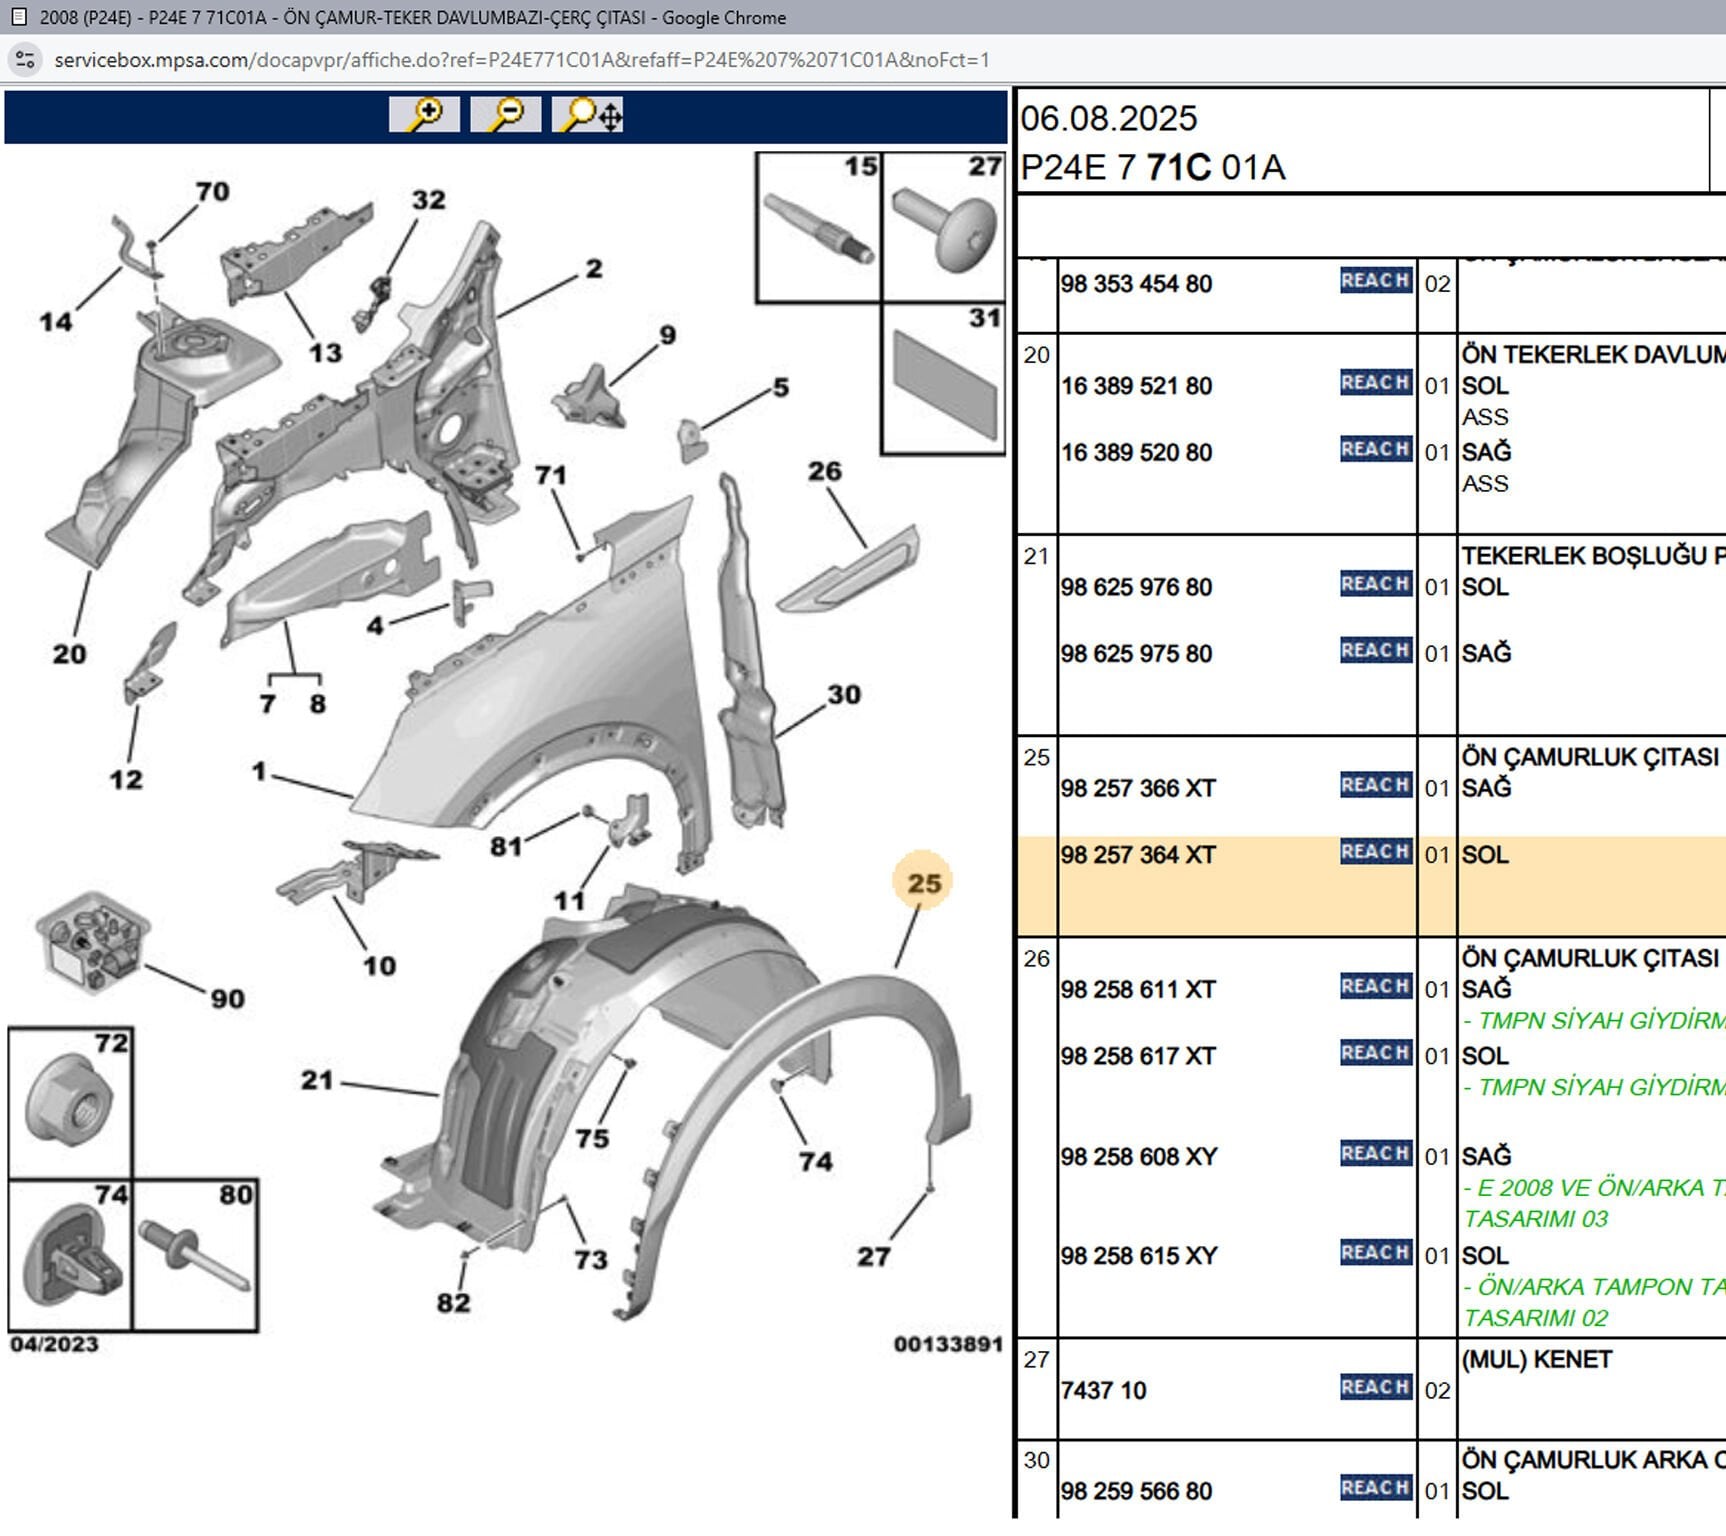
Task: Select part number 98 258 611 XT
Action: pos(1138,990)
